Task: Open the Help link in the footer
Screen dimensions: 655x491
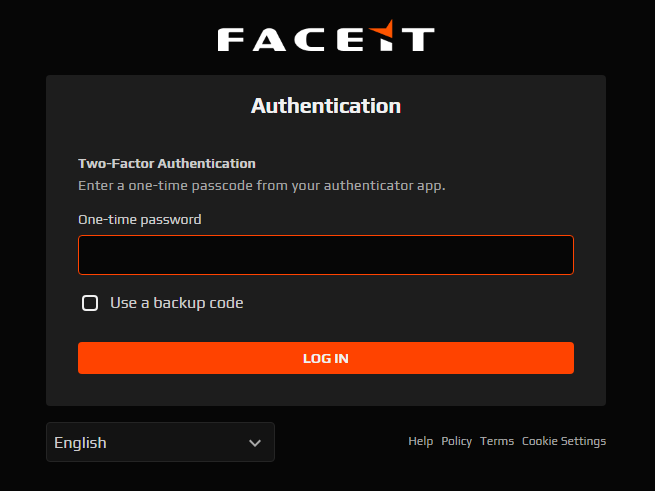Action: click(x=421, y=441)
